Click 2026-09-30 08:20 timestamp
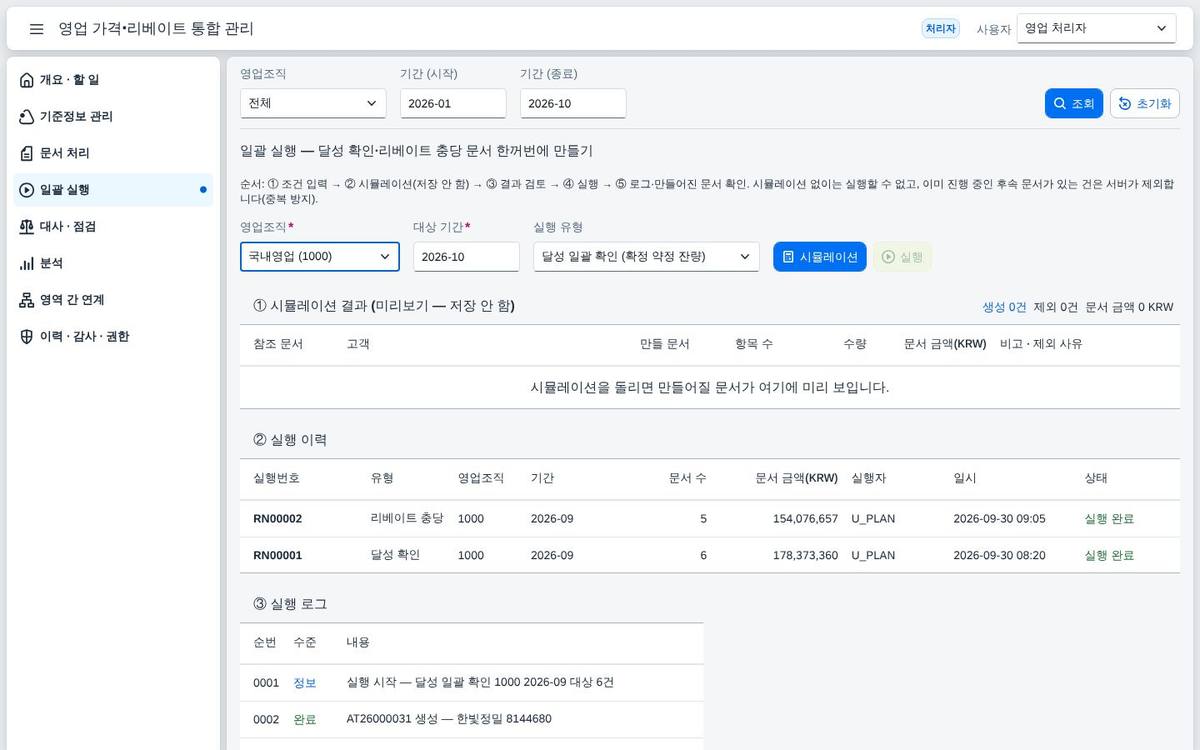 (x=999, y=555)
